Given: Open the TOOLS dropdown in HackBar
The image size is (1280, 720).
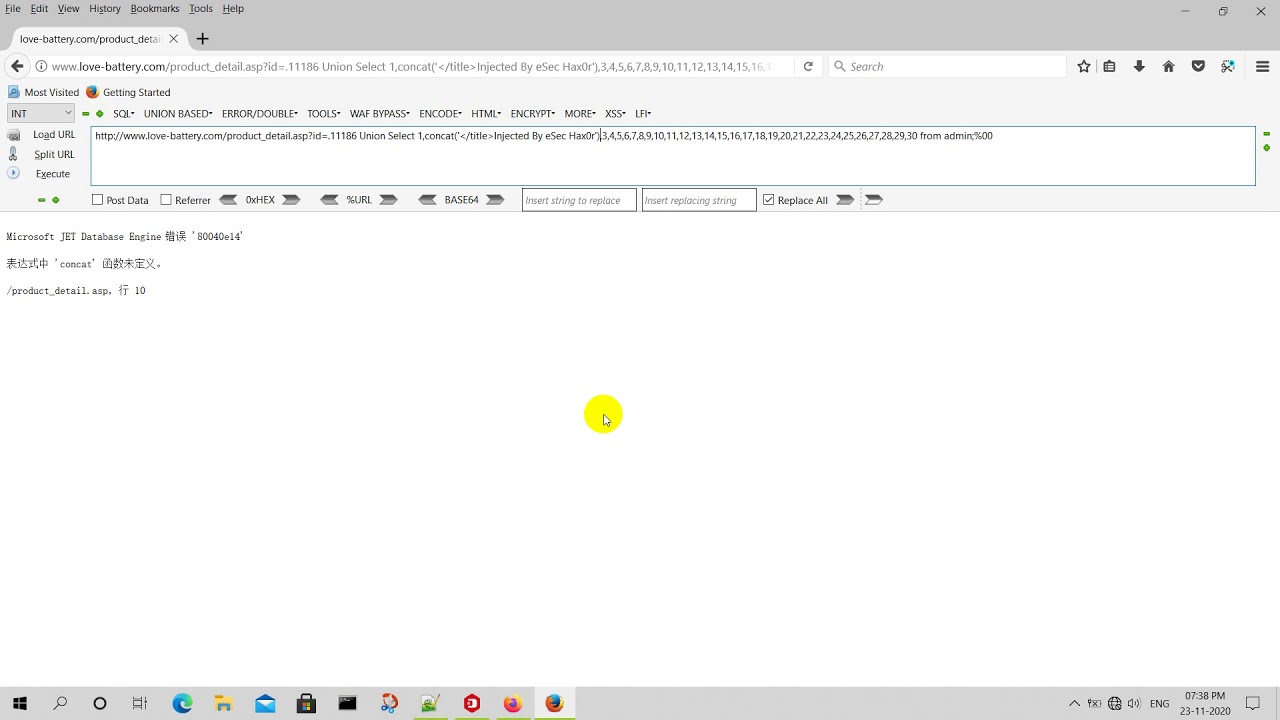Looking at the screenshot, I should tap(324, 114).
